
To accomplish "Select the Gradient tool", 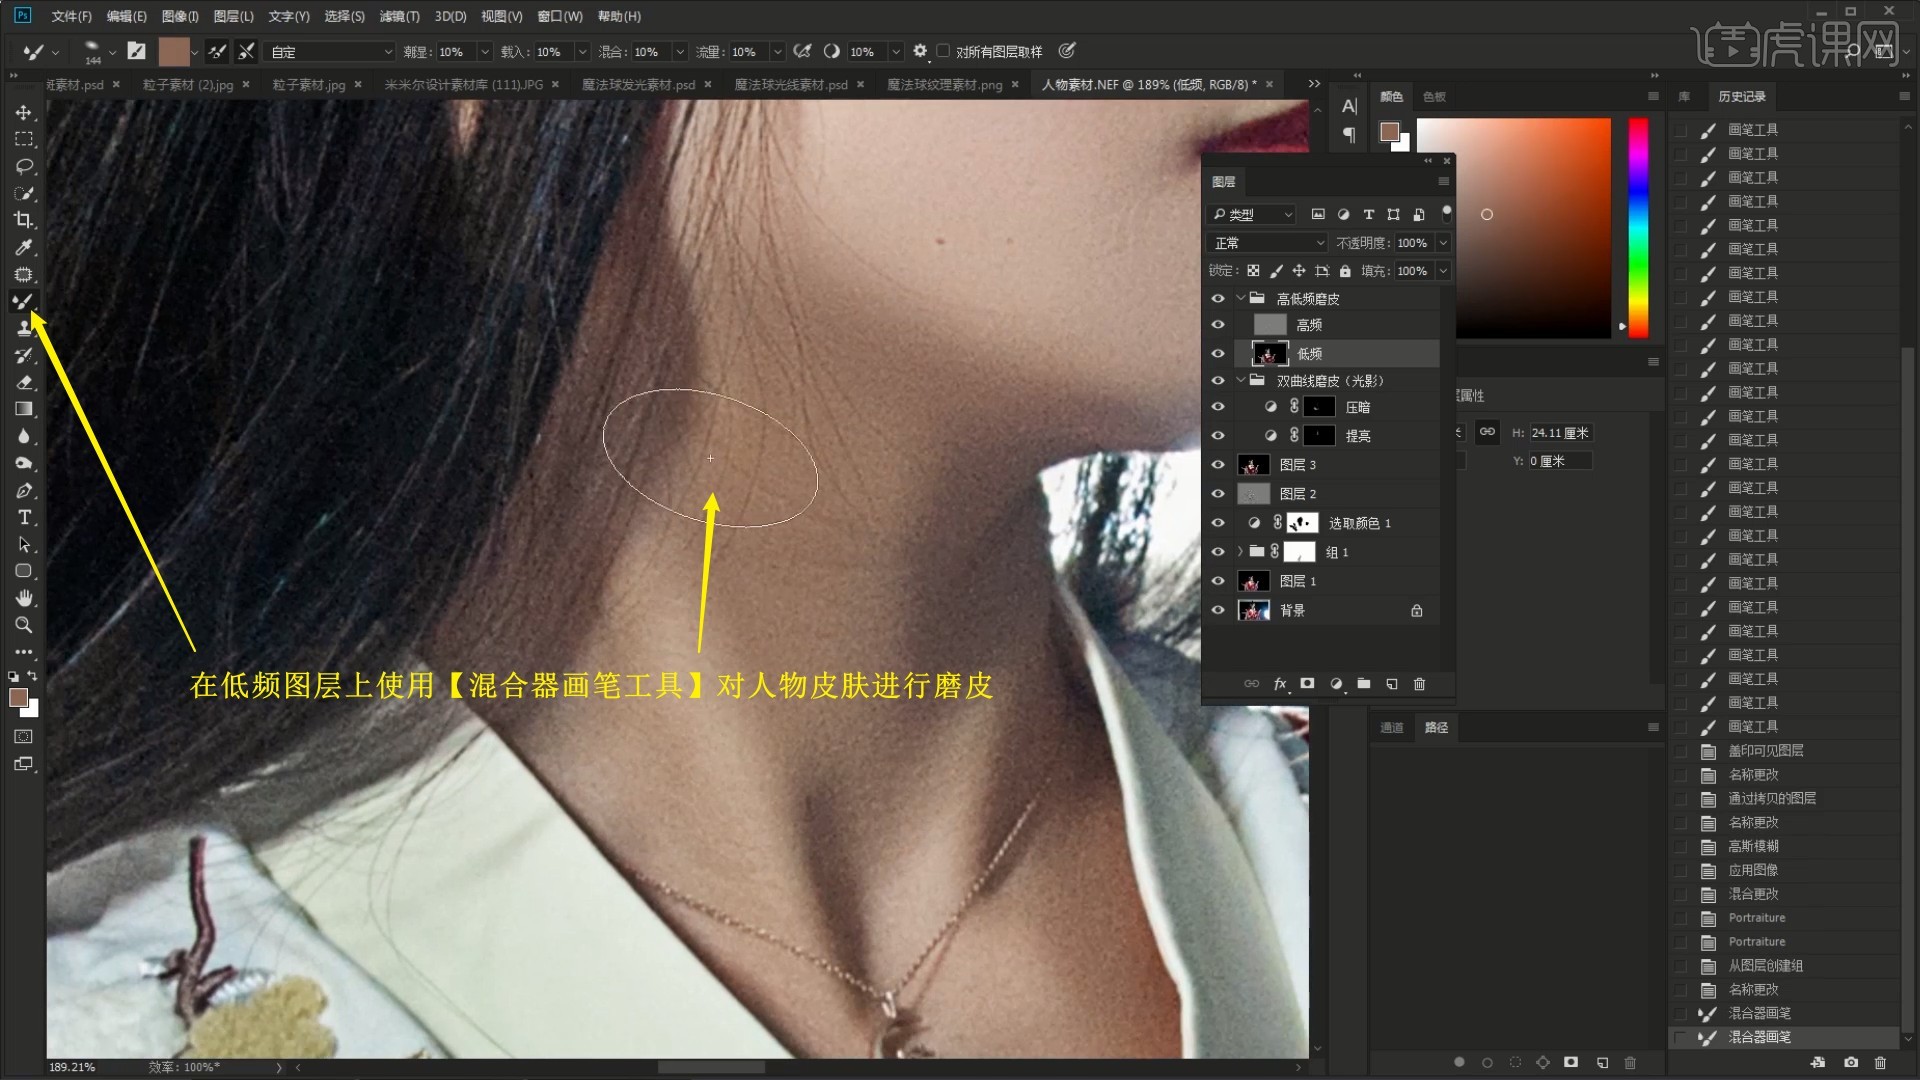I will tap(24, 409).
